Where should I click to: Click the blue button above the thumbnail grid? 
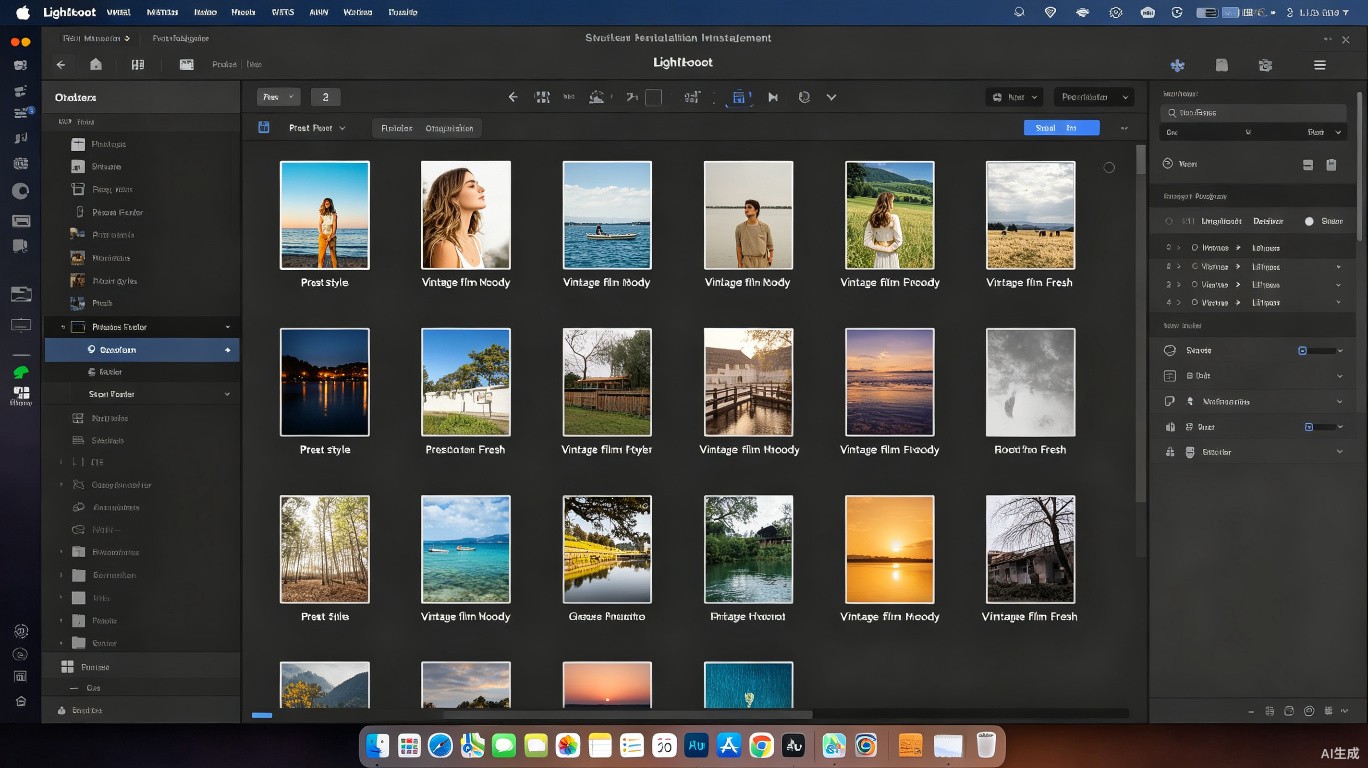click(1061, 128)
